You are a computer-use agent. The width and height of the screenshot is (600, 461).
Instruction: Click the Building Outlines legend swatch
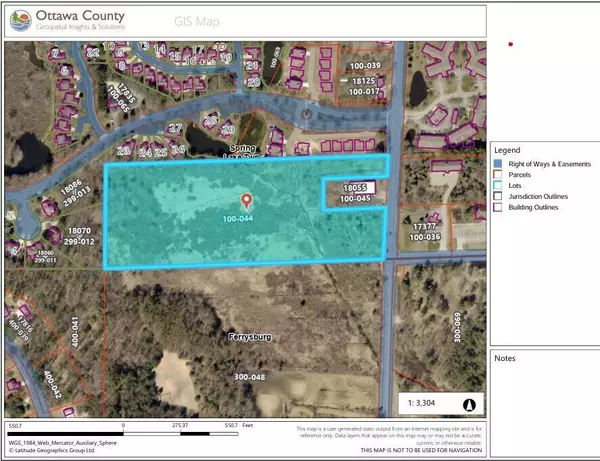(498, 207)
